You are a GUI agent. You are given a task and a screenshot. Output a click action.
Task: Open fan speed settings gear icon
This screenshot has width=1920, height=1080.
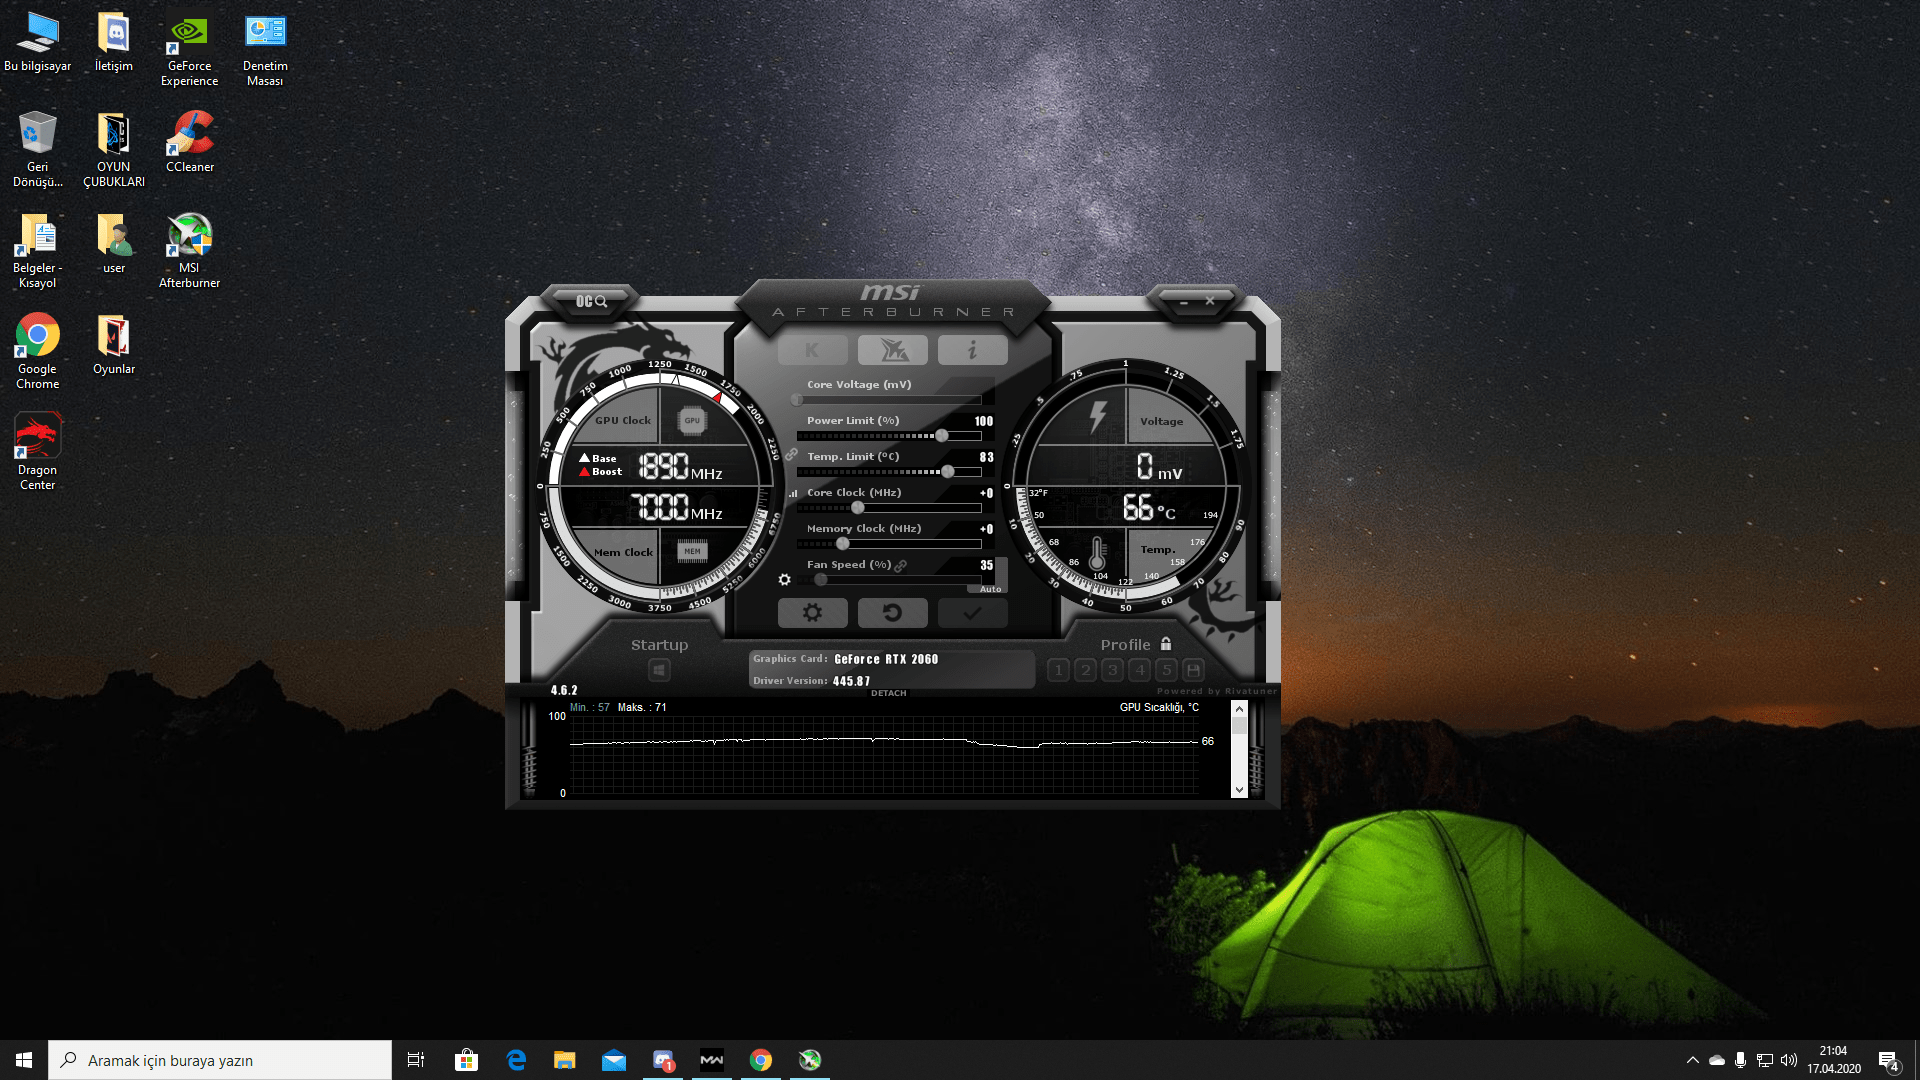pyautogui.click(x=785, y=580)
